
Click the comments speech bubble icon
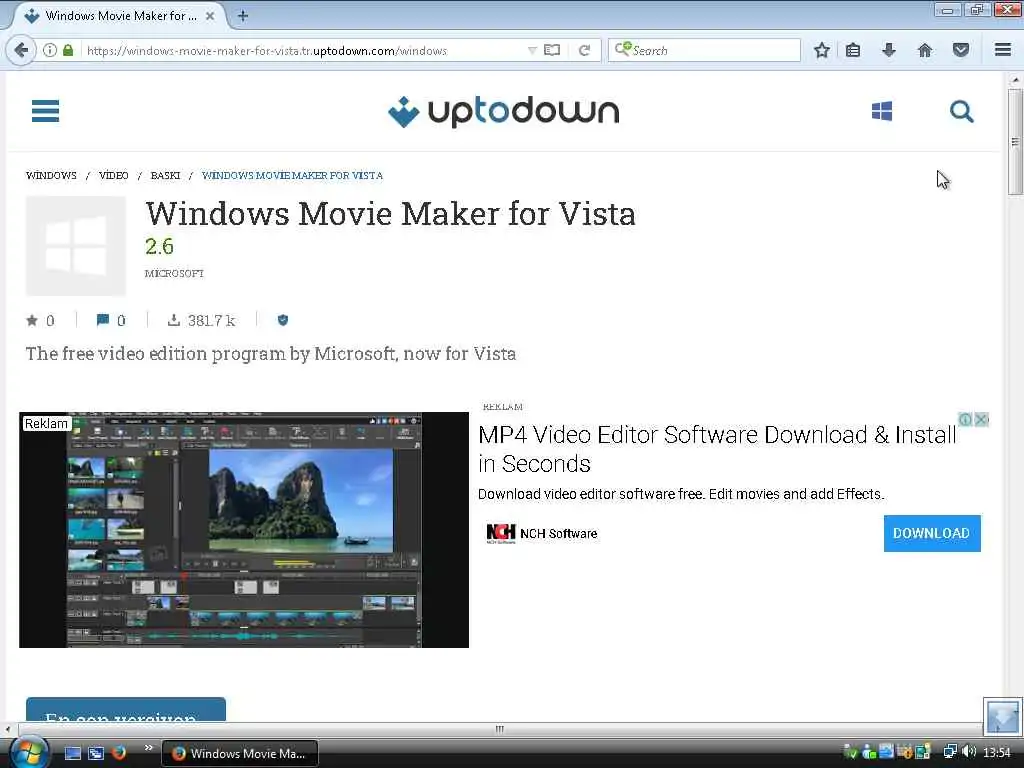click(x=103, y=320)
